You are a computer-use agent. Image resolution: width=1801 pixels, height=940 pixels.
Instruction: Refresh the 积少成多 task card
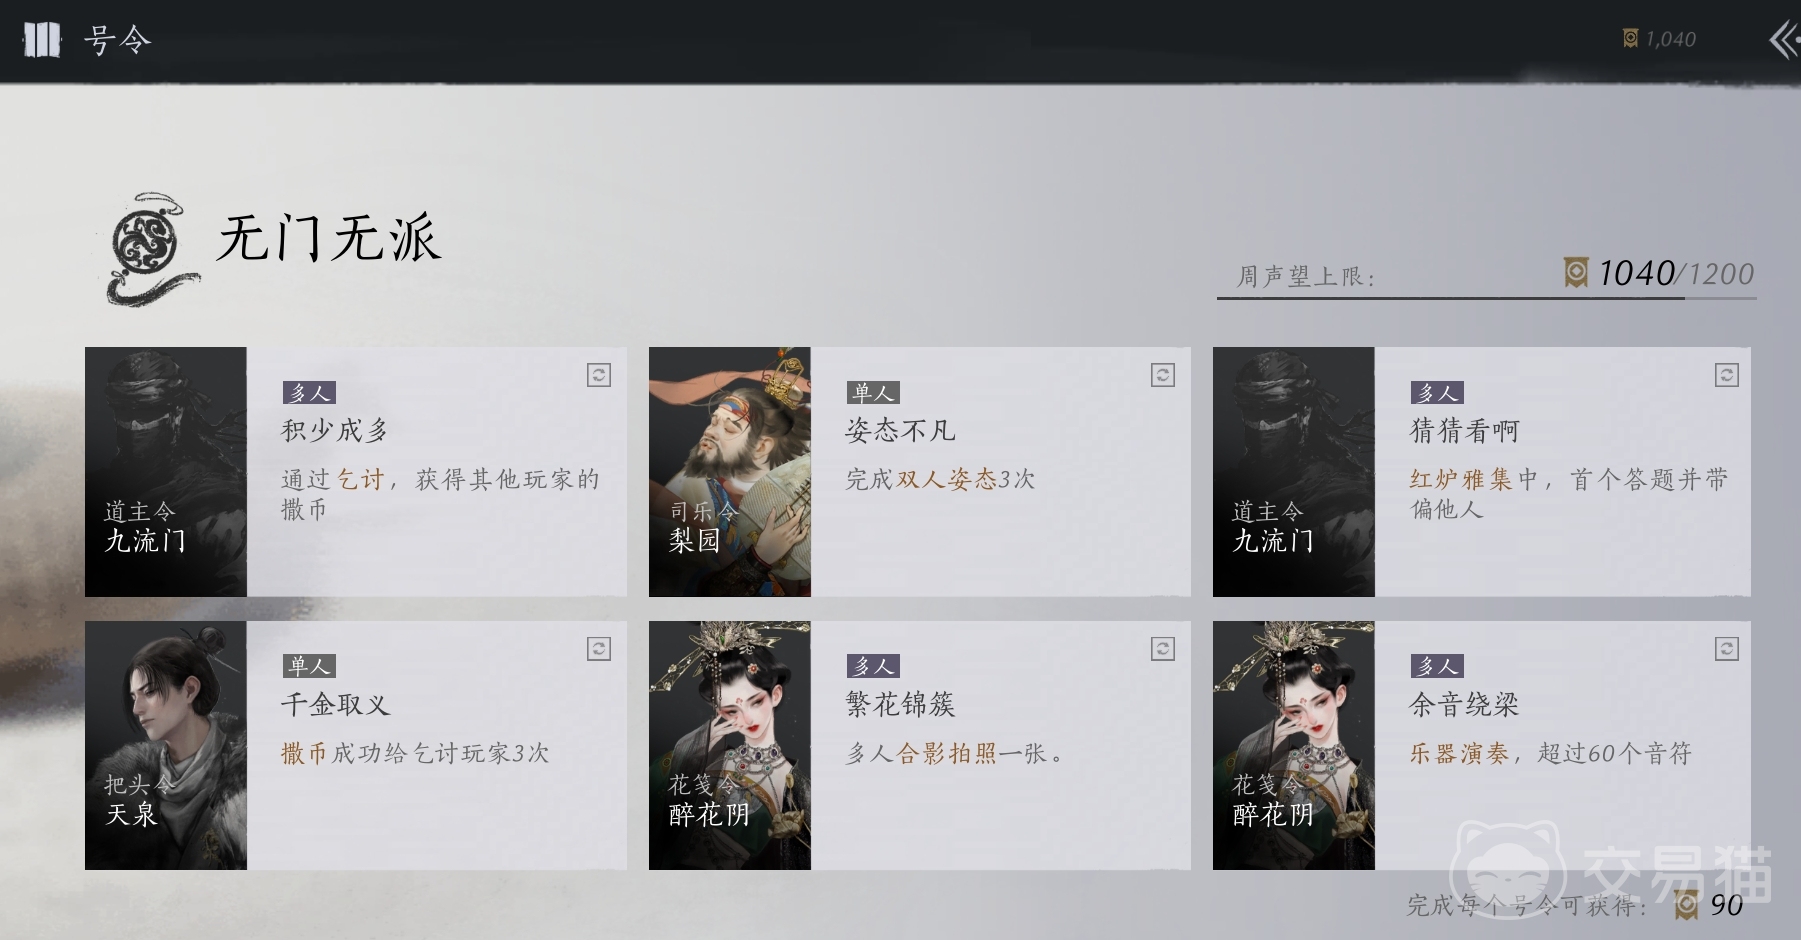point(598,375)
